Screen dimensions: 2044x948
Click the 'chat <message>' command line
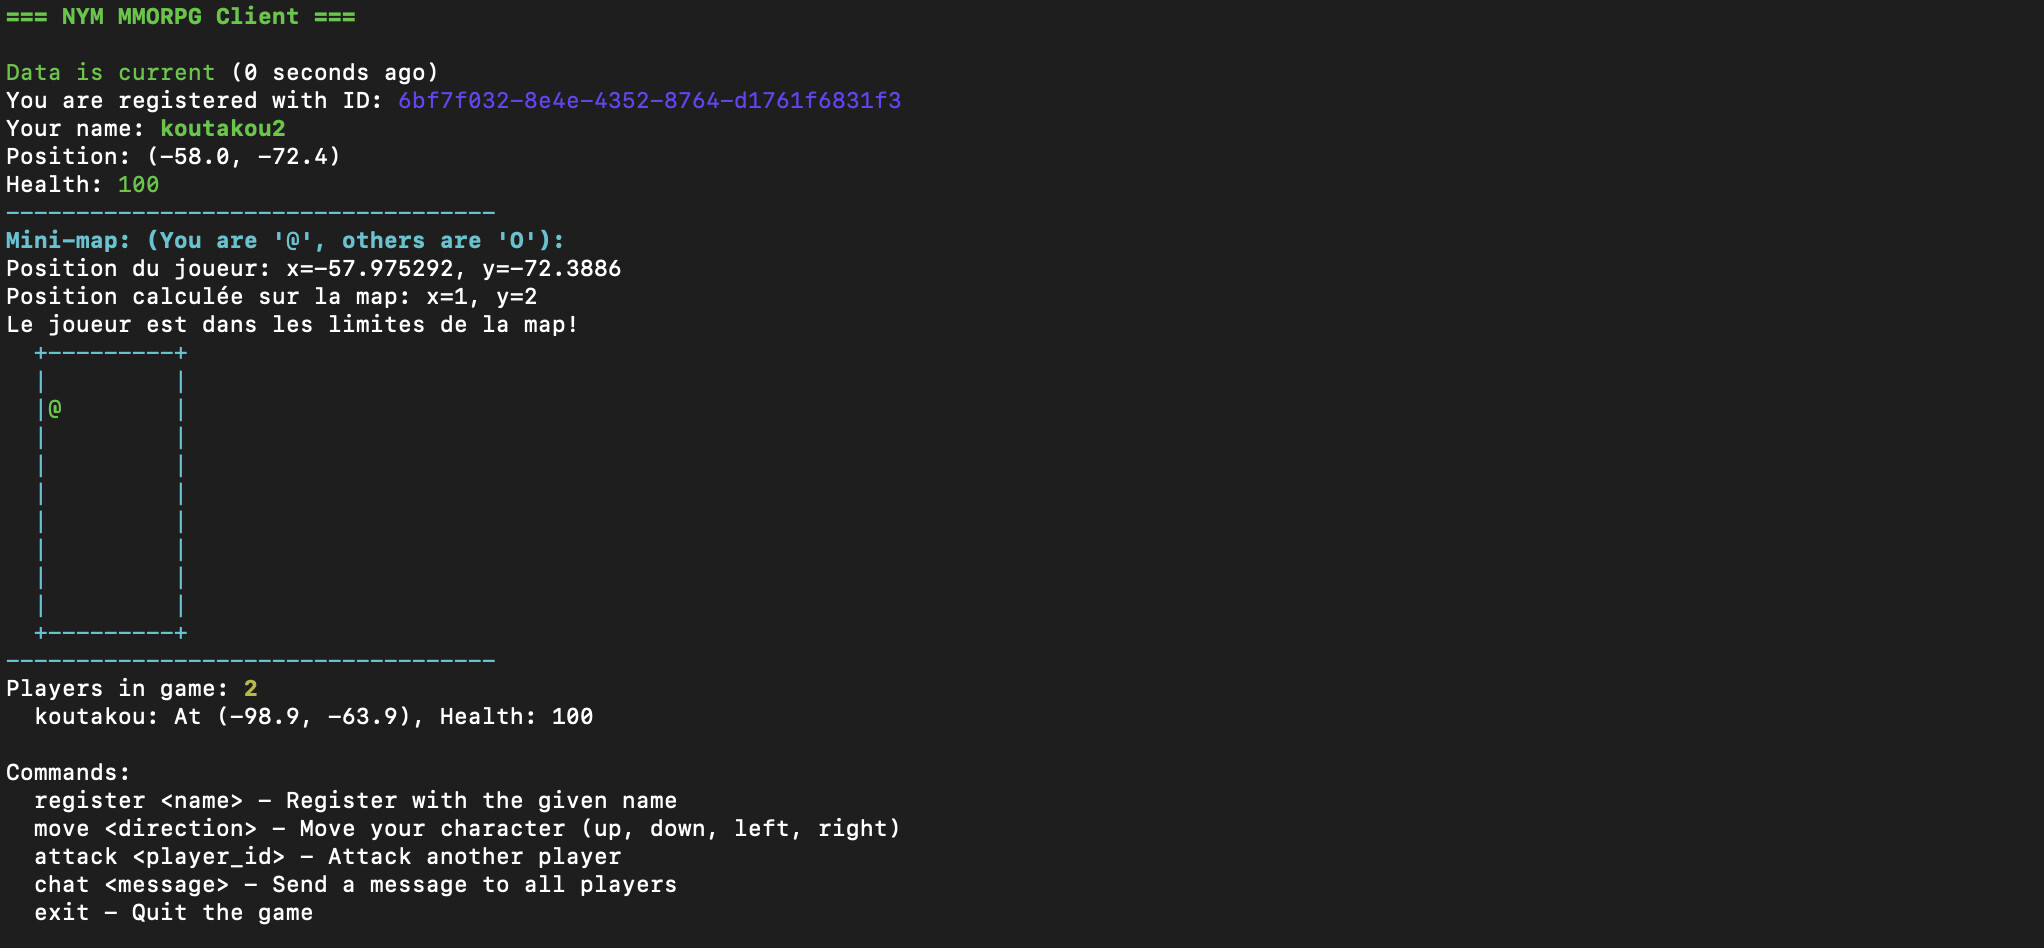(x=355, y=885)
